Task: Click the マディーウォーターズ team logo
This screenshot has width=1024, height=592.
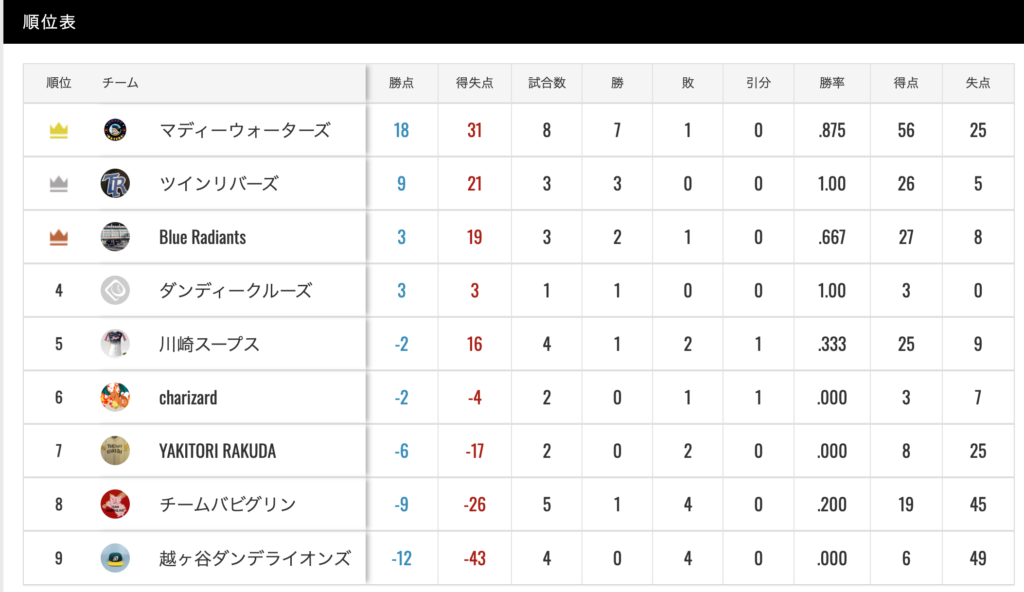Action: (115, 130)
